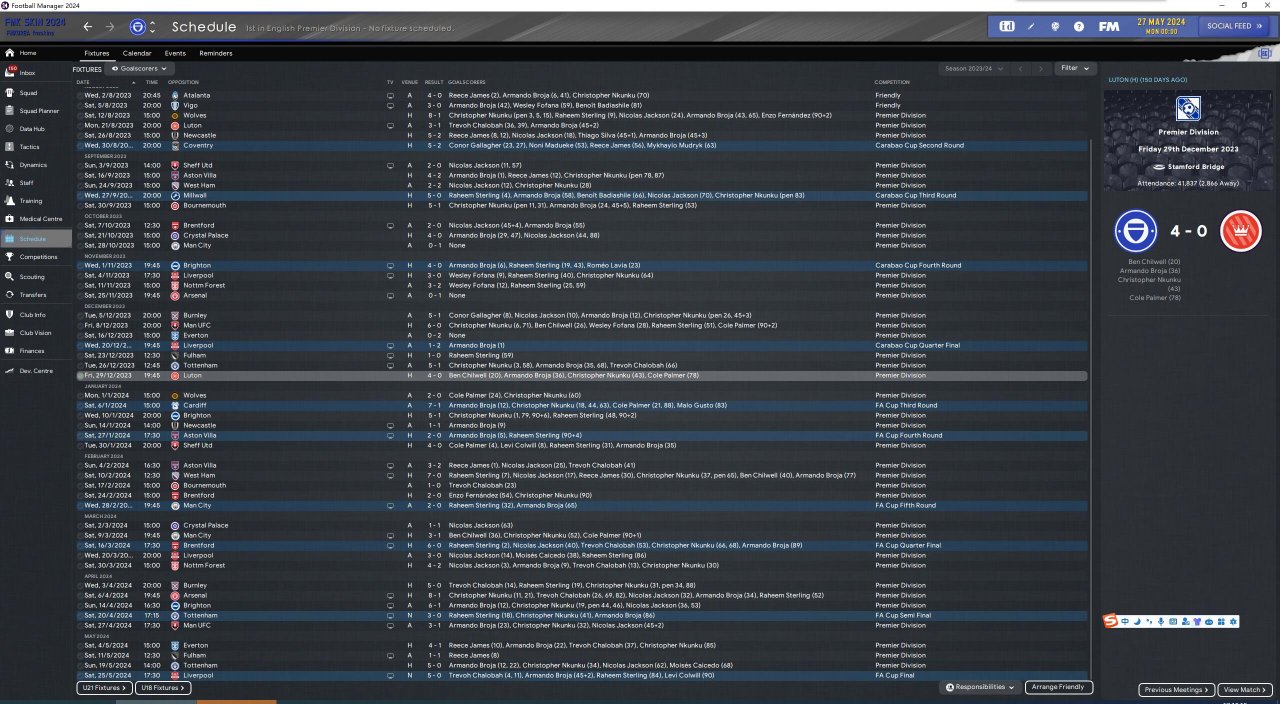Image resolution: width=1280 pixels, height=704 pixels.
Task: Click the Arrange Friendly button
Action: point(1058,688)
